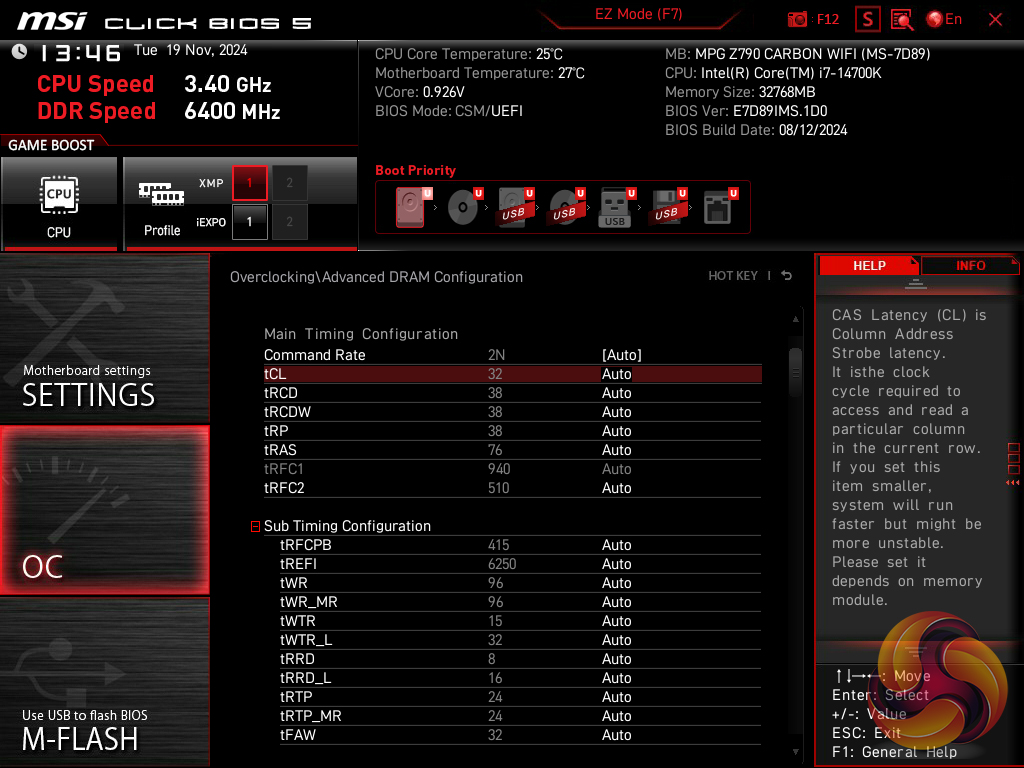
Task: Select the USB optical drive boot icon
Action: pos(566,207)
